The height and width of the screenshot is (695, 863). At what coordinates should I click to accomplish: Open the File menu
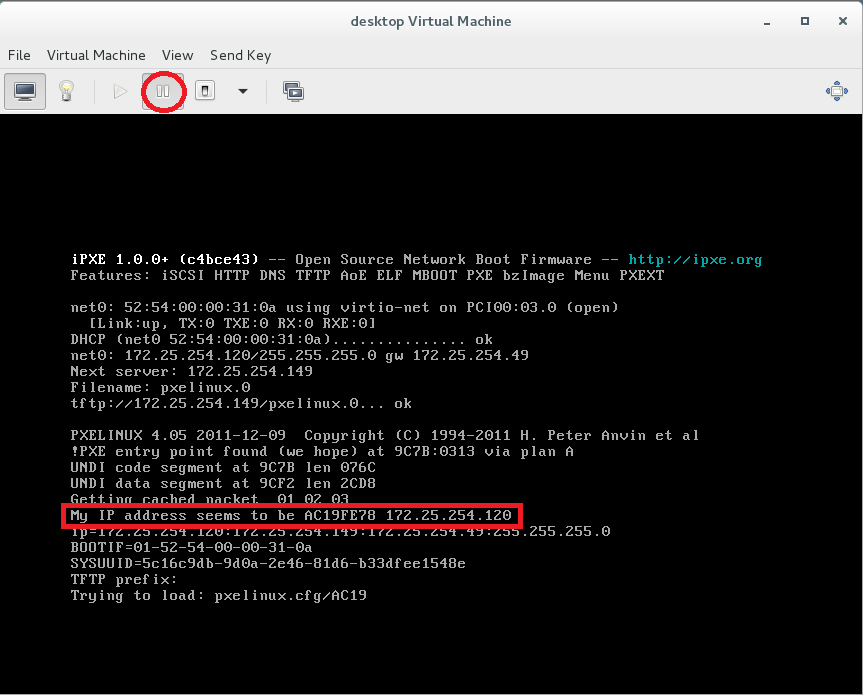click(x=19, y=55)
